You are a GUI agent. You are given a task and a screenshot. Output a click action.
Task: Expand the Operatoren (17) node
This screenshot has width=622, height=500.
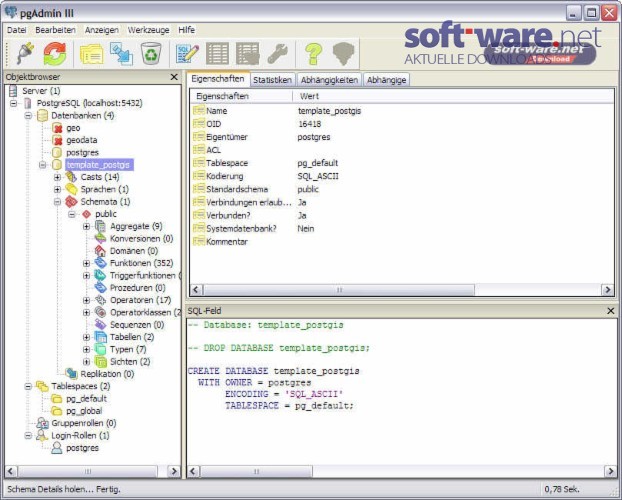86,300
